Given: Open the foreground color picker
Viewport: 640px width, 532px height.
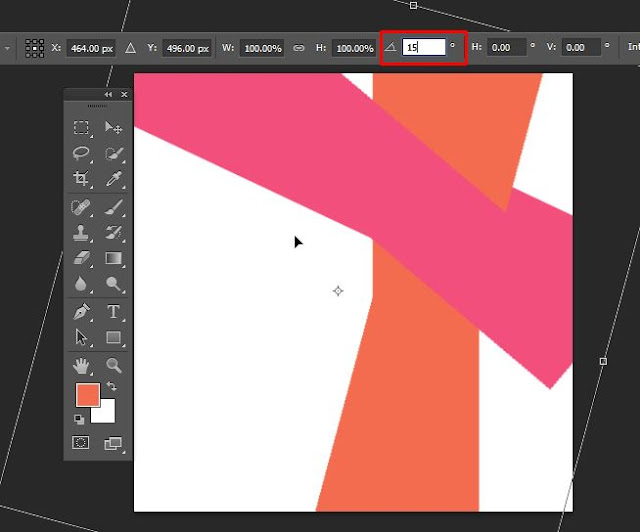Looking at the screenshot, I should pyautogui.click(x=88, y=395).
